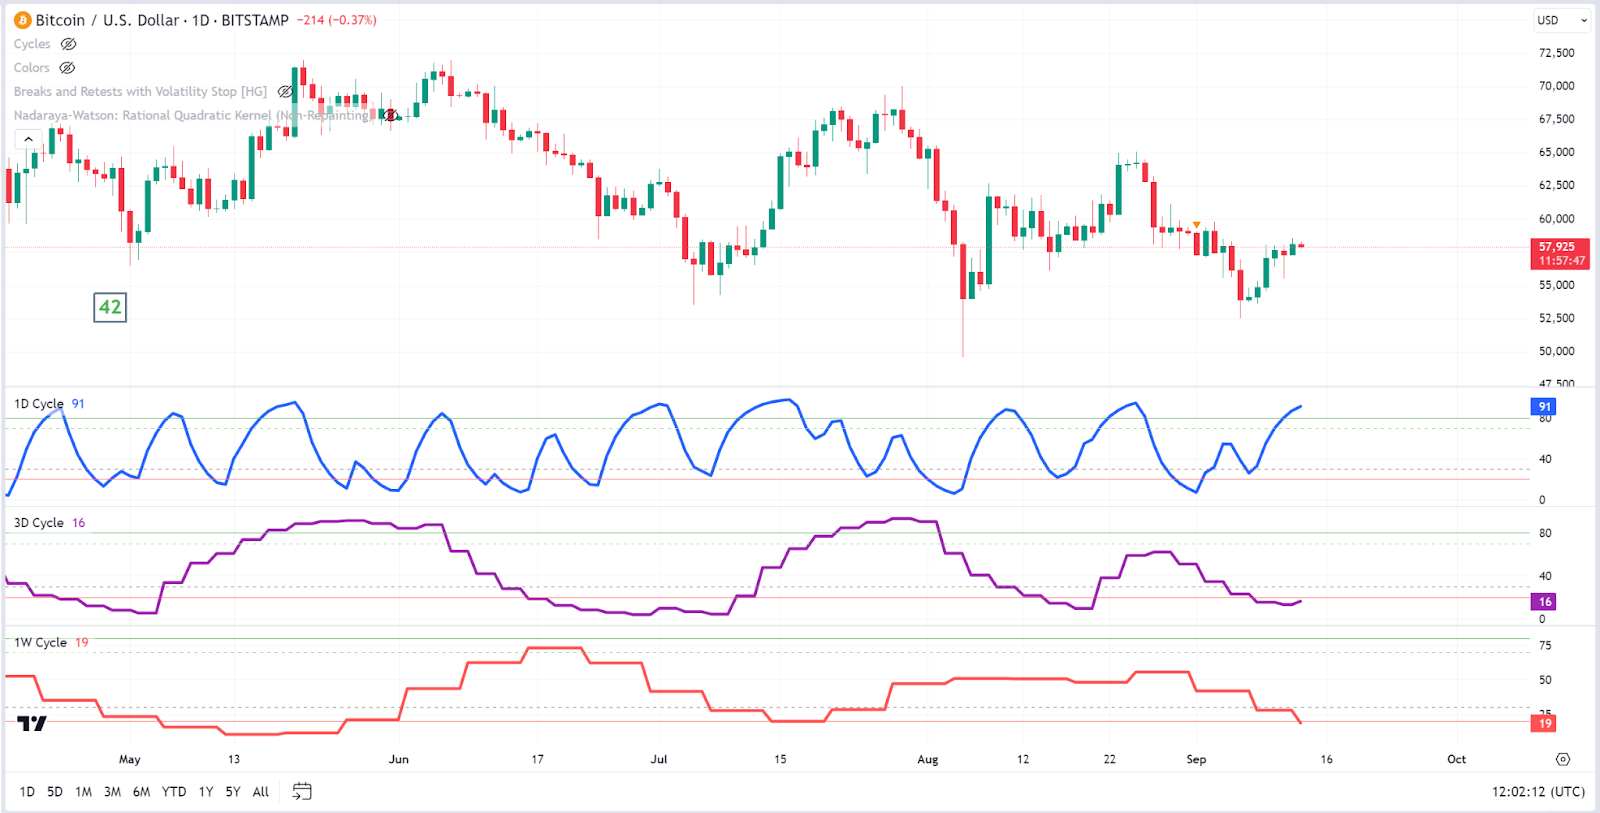
Task: Click the Bitcoin symbol logo icon
Action: (22, 20)
